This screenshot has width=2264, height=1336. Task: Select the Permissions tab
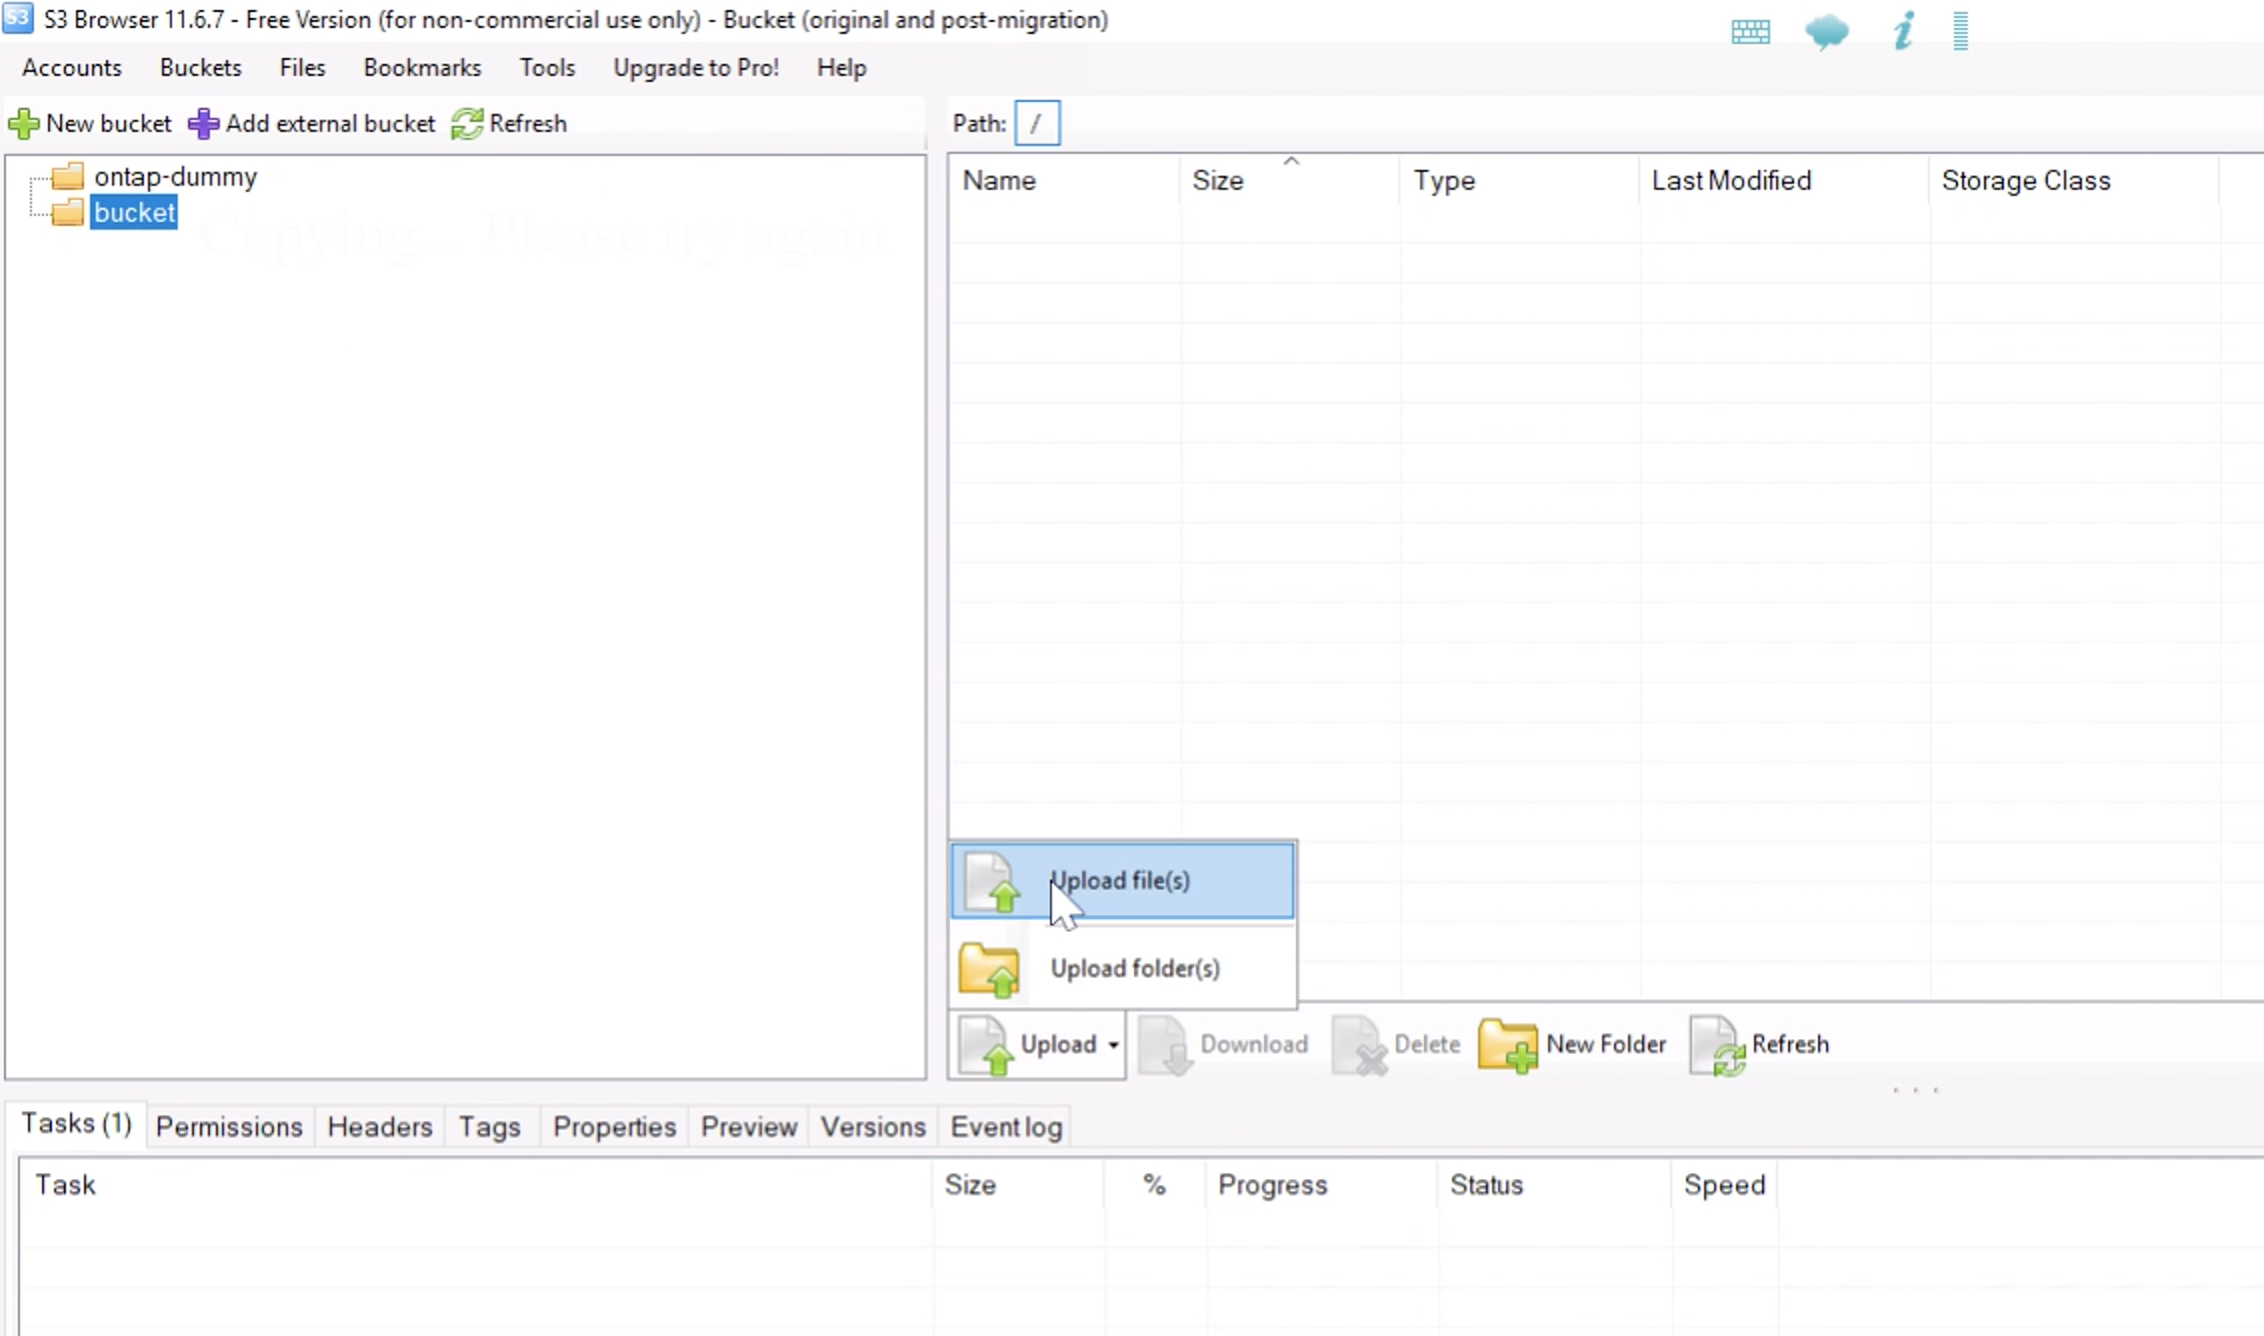pos(227,1126)
